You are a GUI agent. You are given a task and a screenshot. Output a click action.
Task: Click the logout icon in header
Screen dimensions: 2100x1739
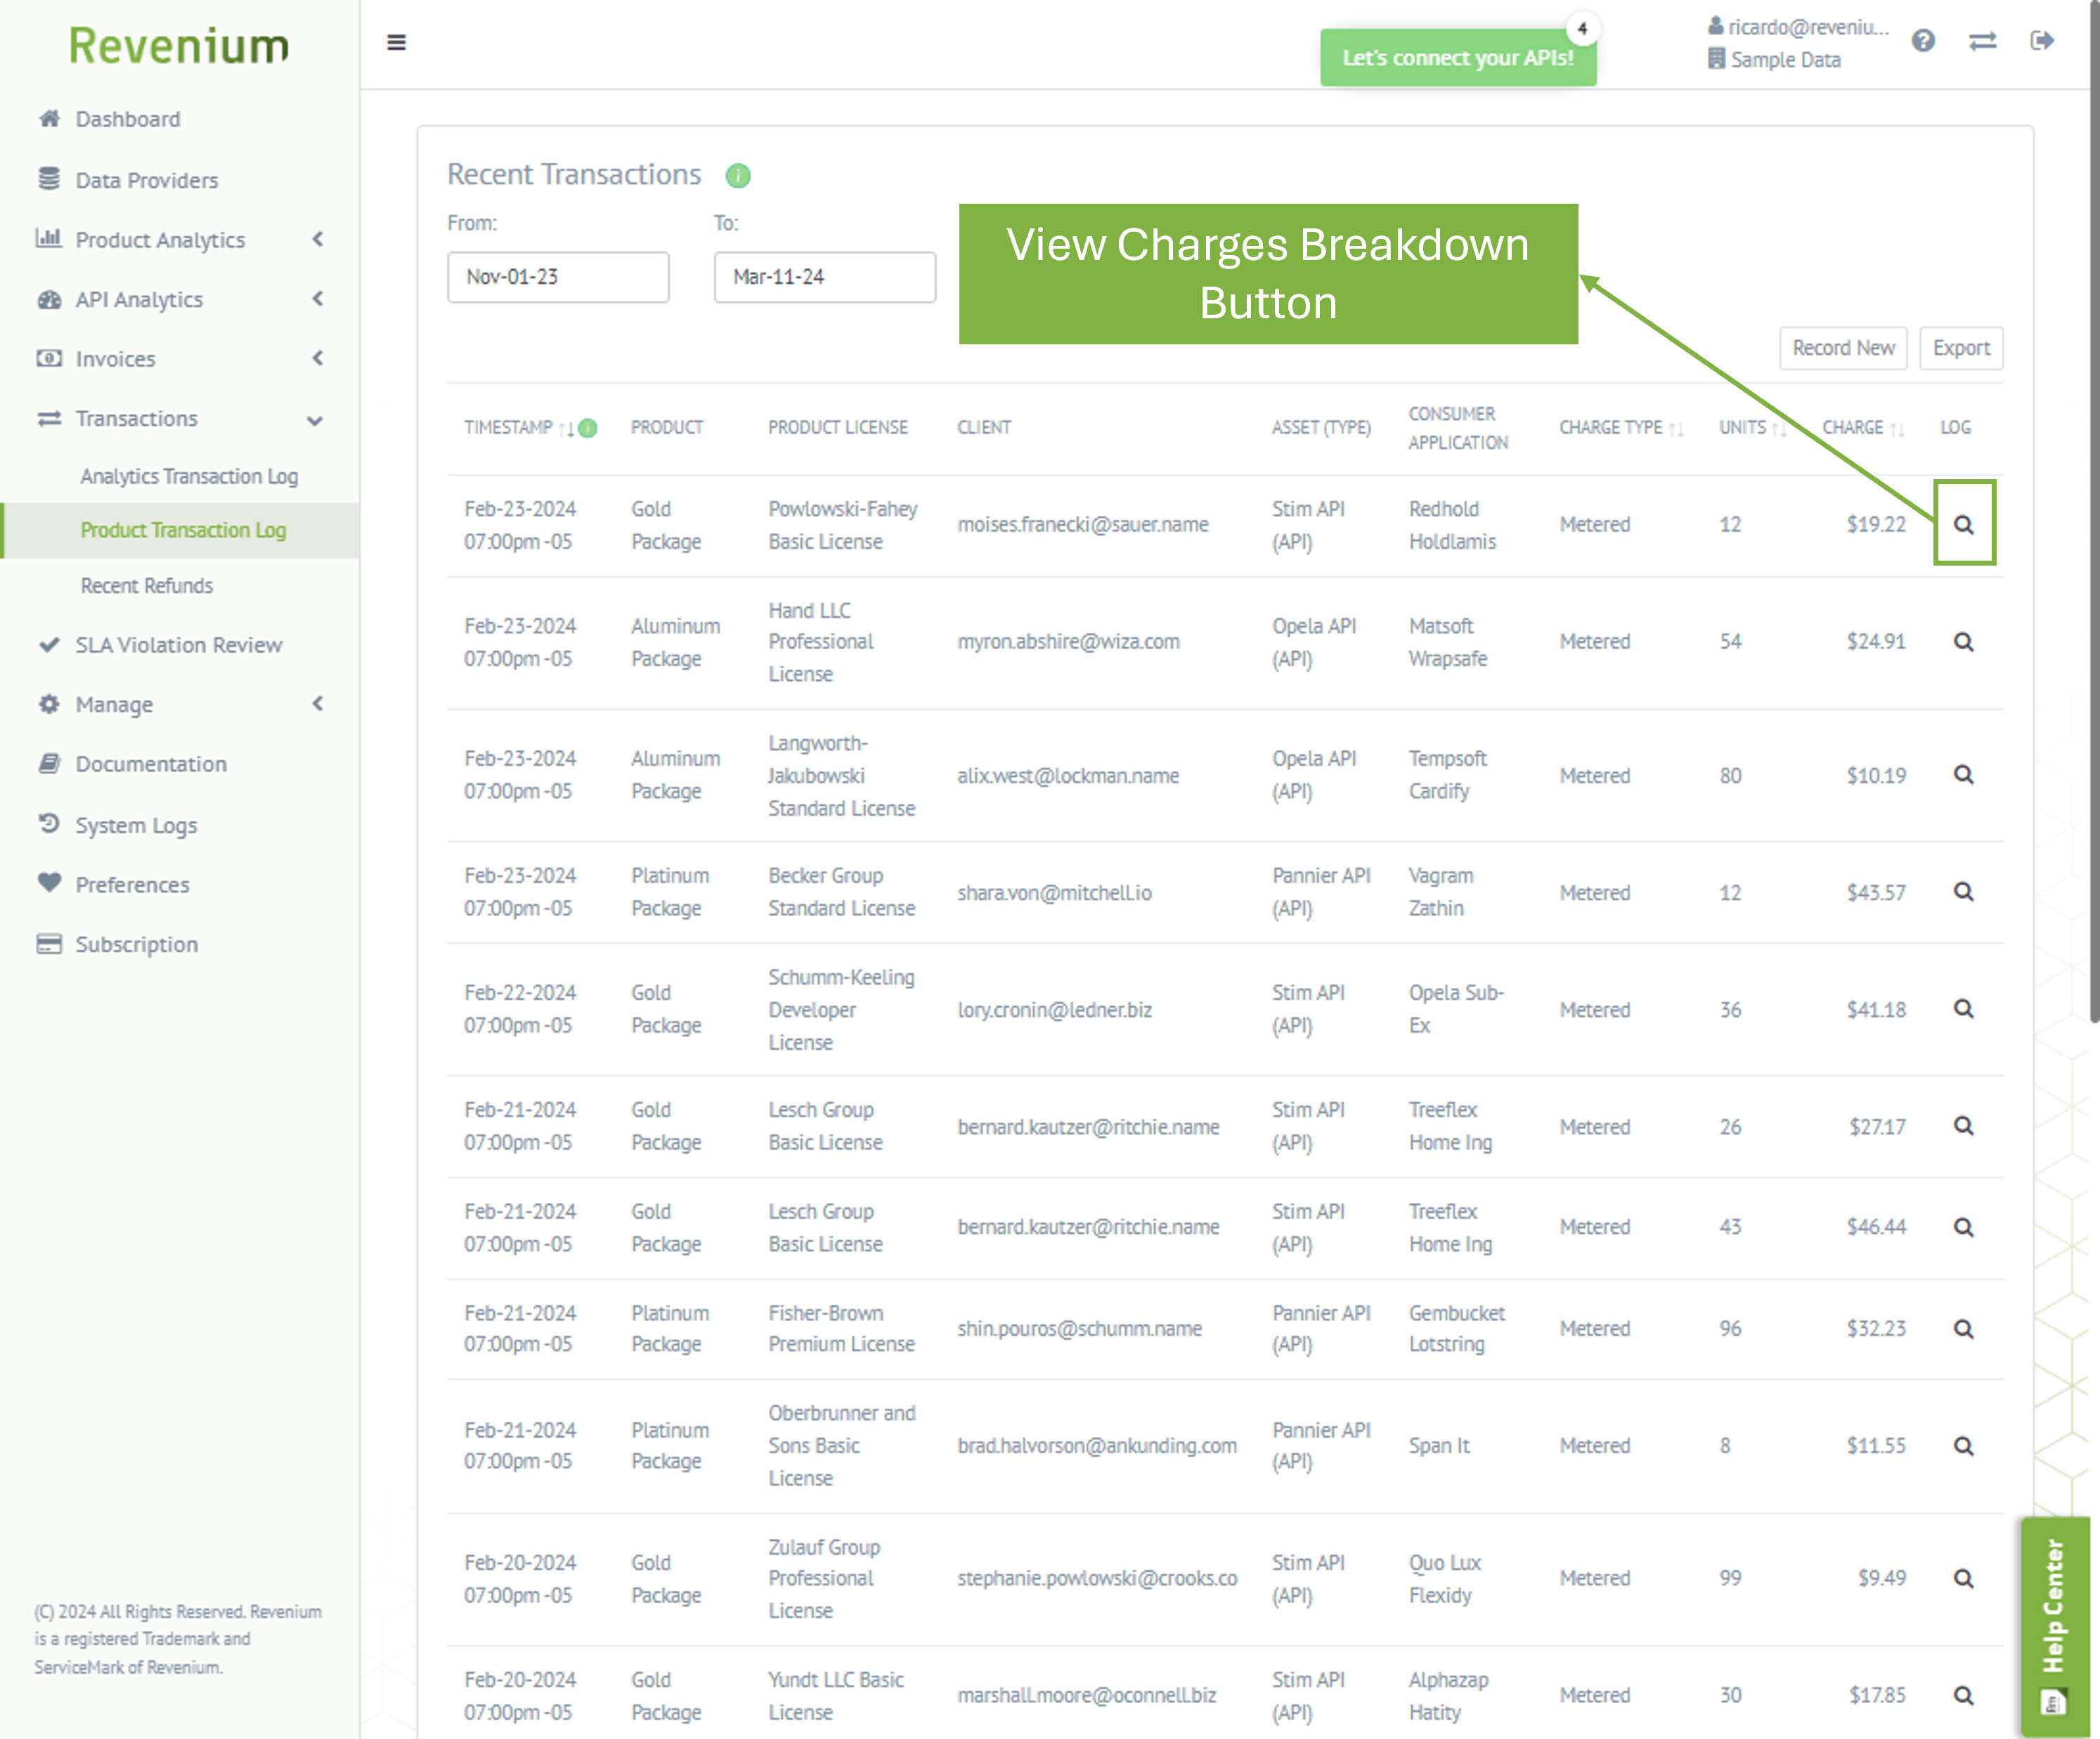(x=2042, y=41)
